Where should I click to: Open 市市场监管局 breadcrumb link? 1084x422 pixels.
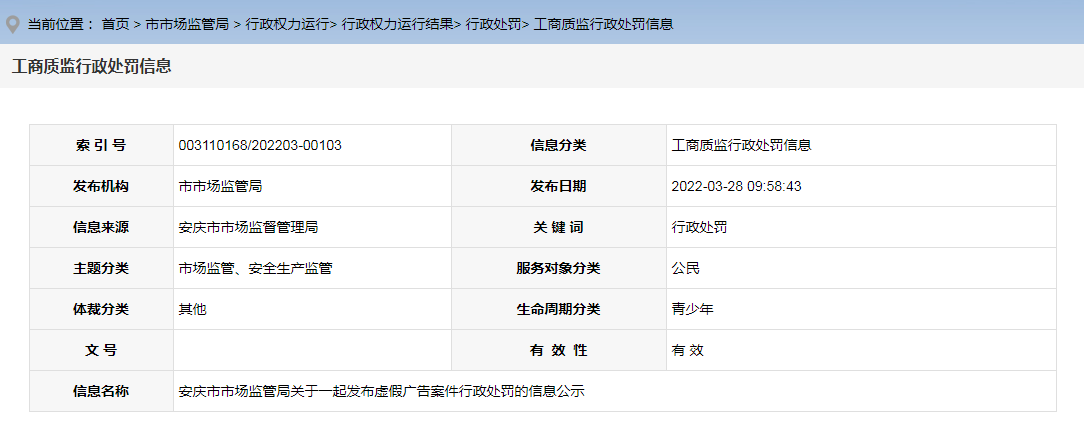(187, 23)
